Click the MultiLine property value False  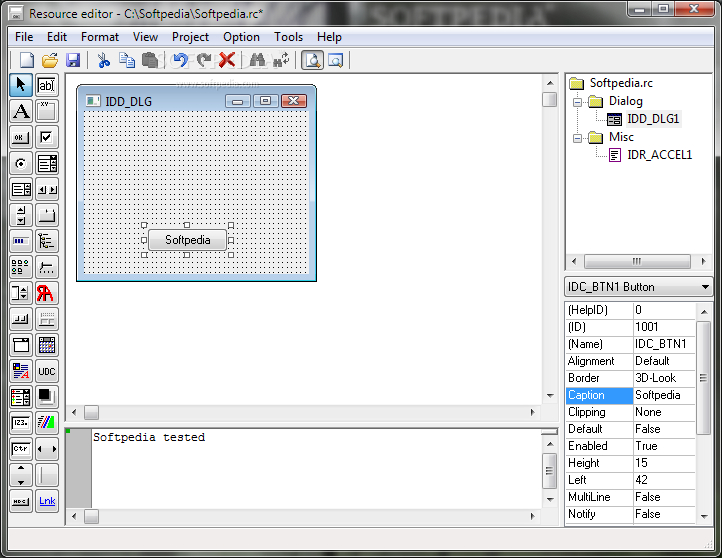tap(664, 497)
